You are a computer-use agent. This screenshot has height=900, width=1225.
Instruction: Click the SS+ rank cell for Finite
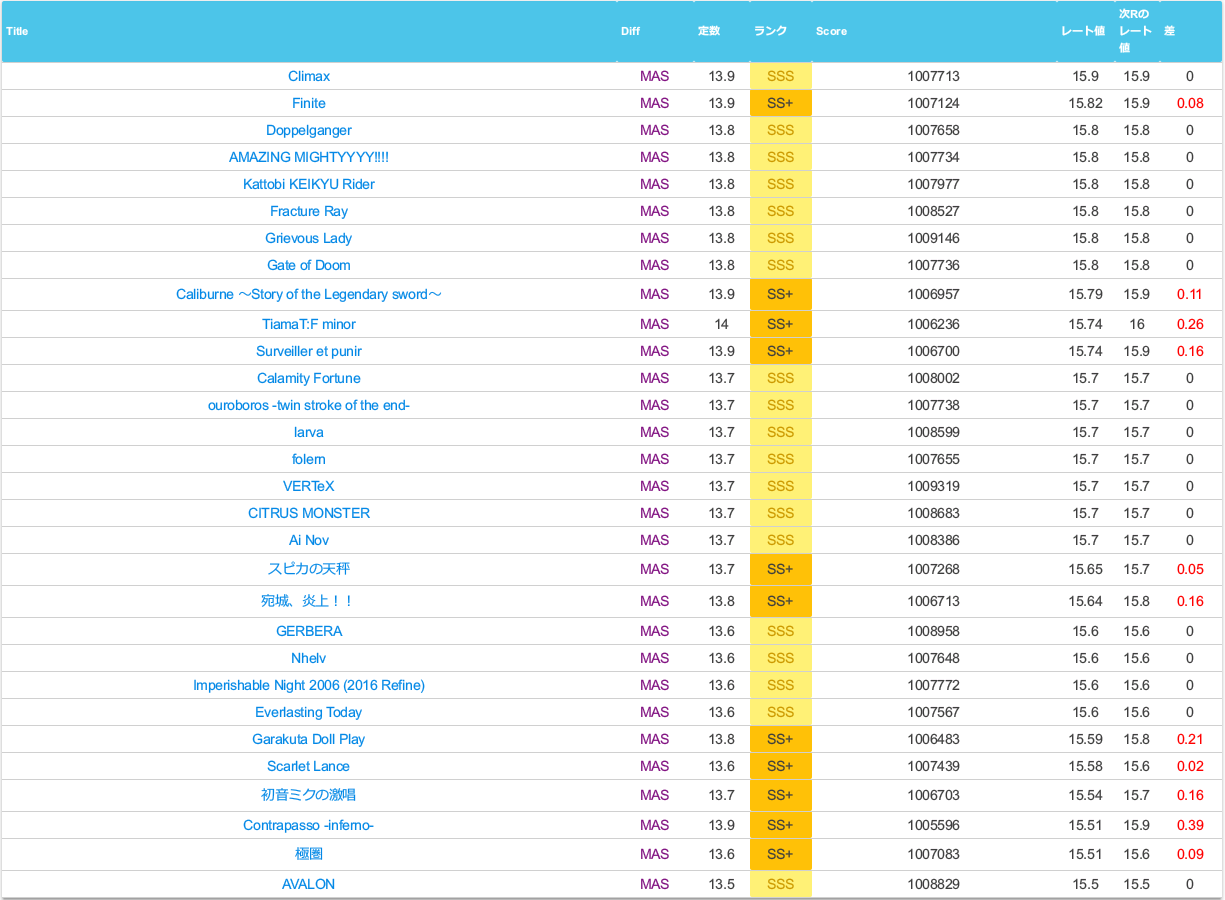pyautogui.click(x=780, y=104)
